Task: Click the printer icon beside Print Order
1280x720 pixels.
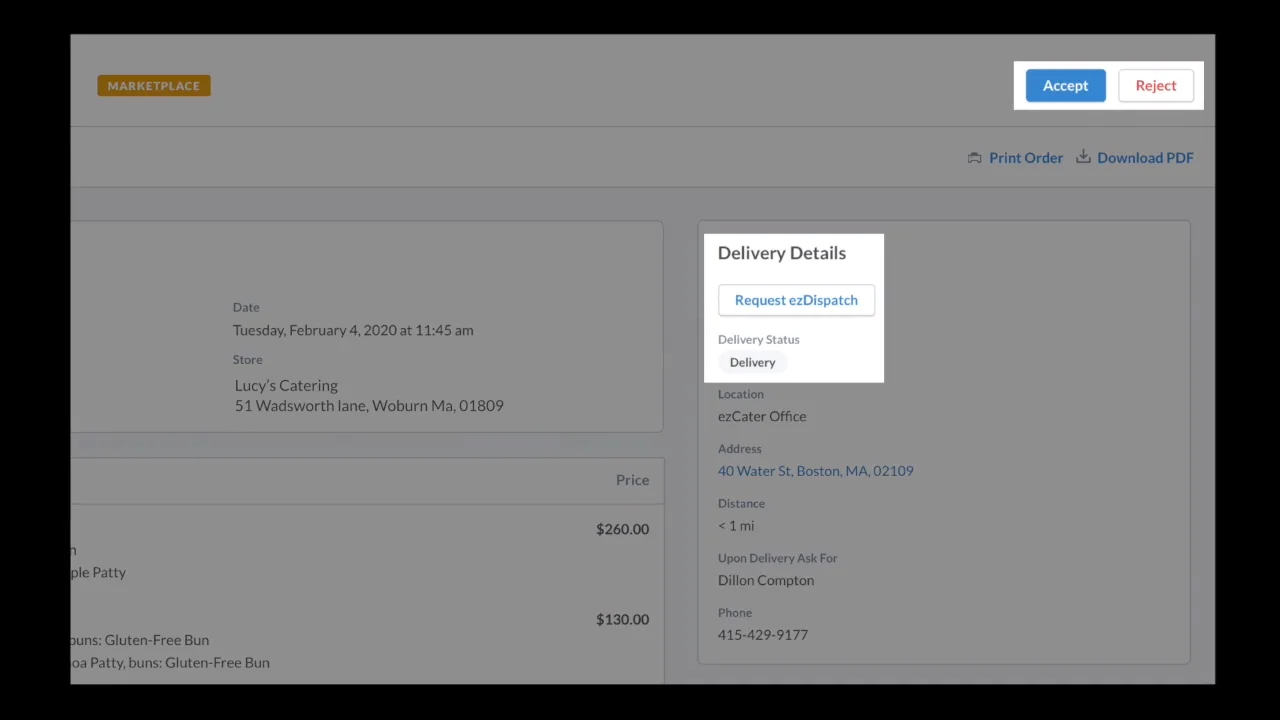Action: [x=975, y=158]
